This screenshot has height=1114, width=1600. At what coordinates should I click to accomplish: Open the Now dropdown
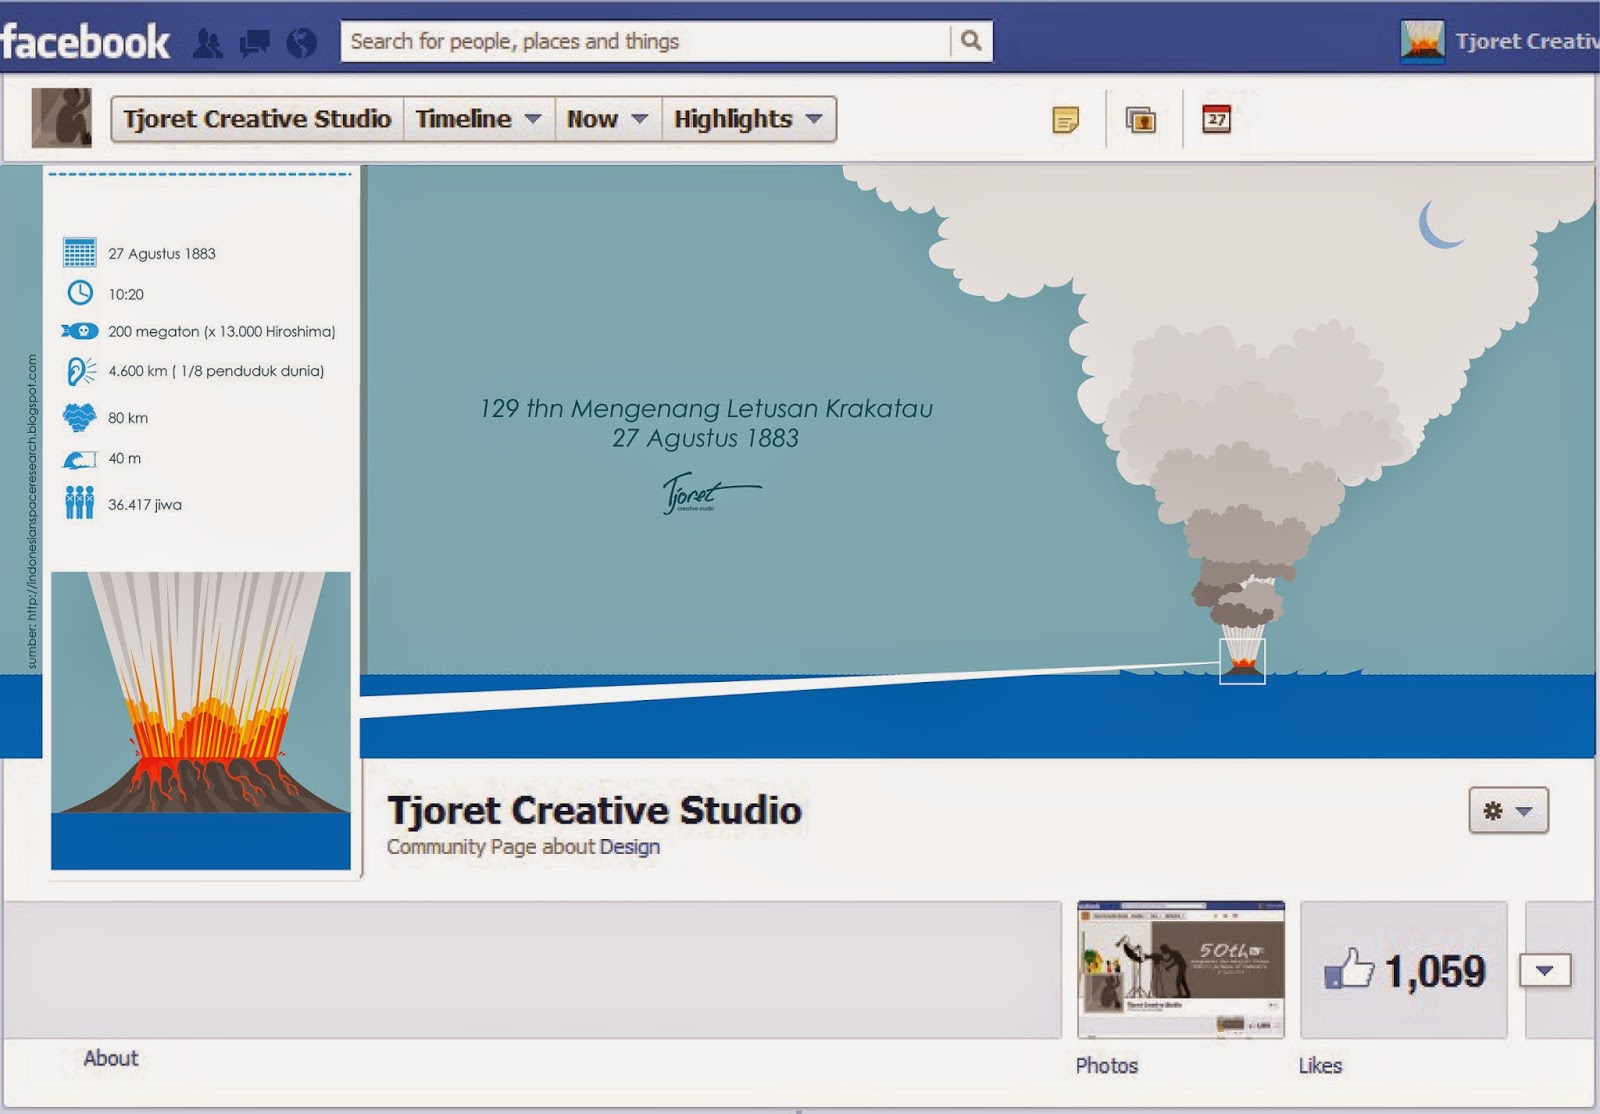(608, 119)
